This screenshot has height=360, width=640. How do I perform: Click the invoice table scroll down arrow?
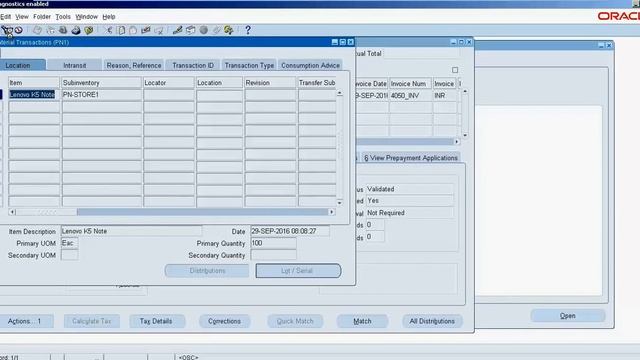point(465,135)
